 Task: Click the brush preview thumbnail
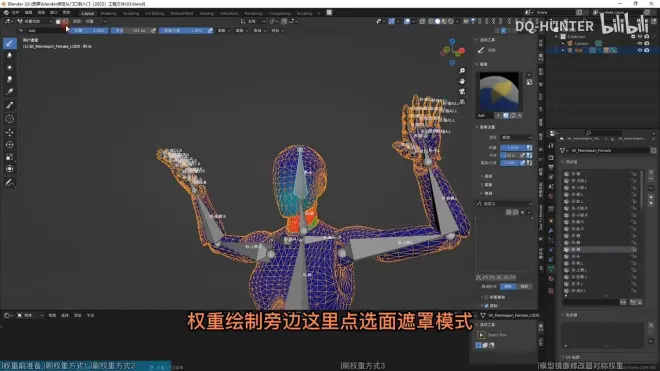pyautogui.click(x=499, y=91)
